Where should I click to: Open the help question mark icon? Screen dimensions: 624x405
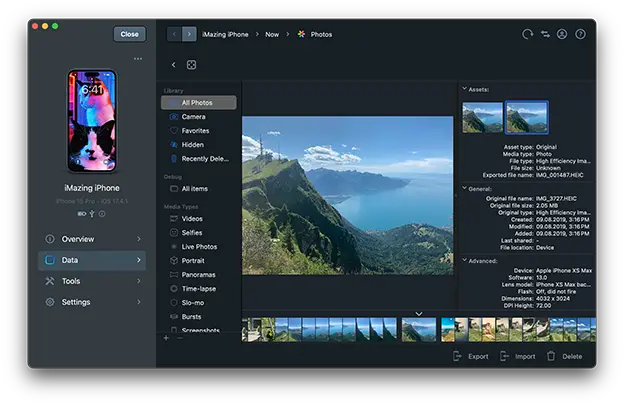pos(580,34)
